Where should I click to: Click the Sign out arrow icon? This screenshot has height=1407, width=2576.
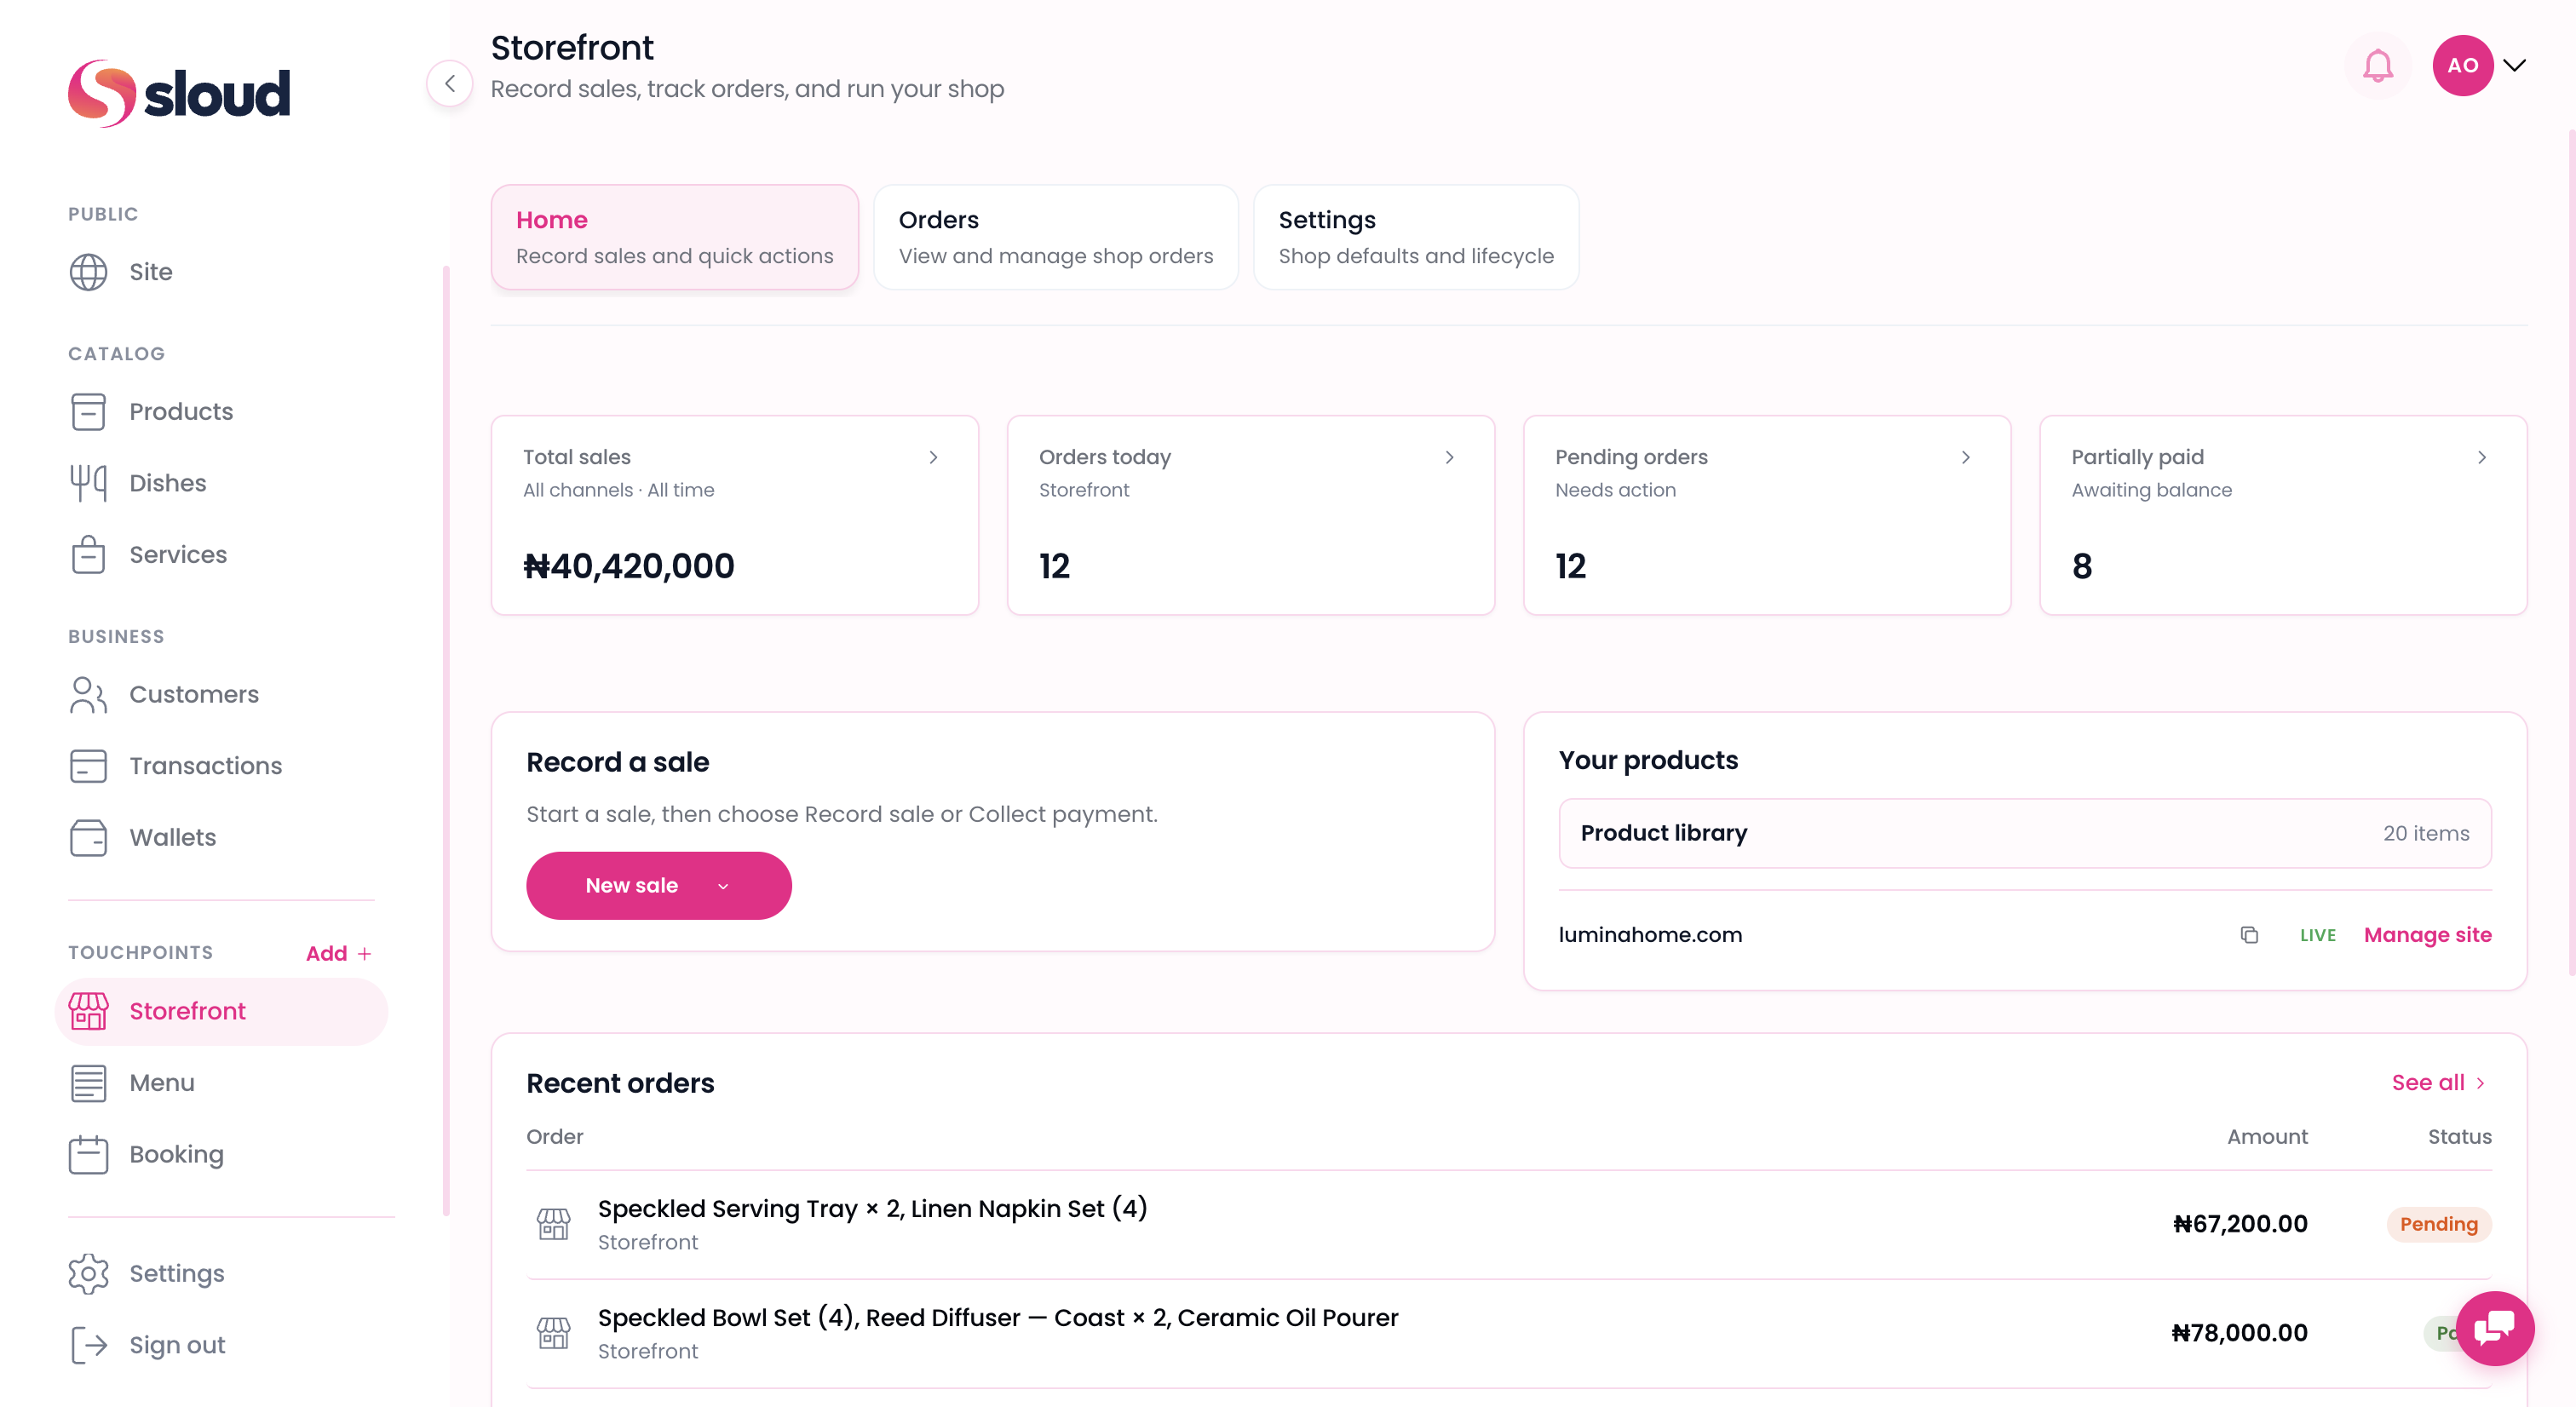pos(88,1345)
